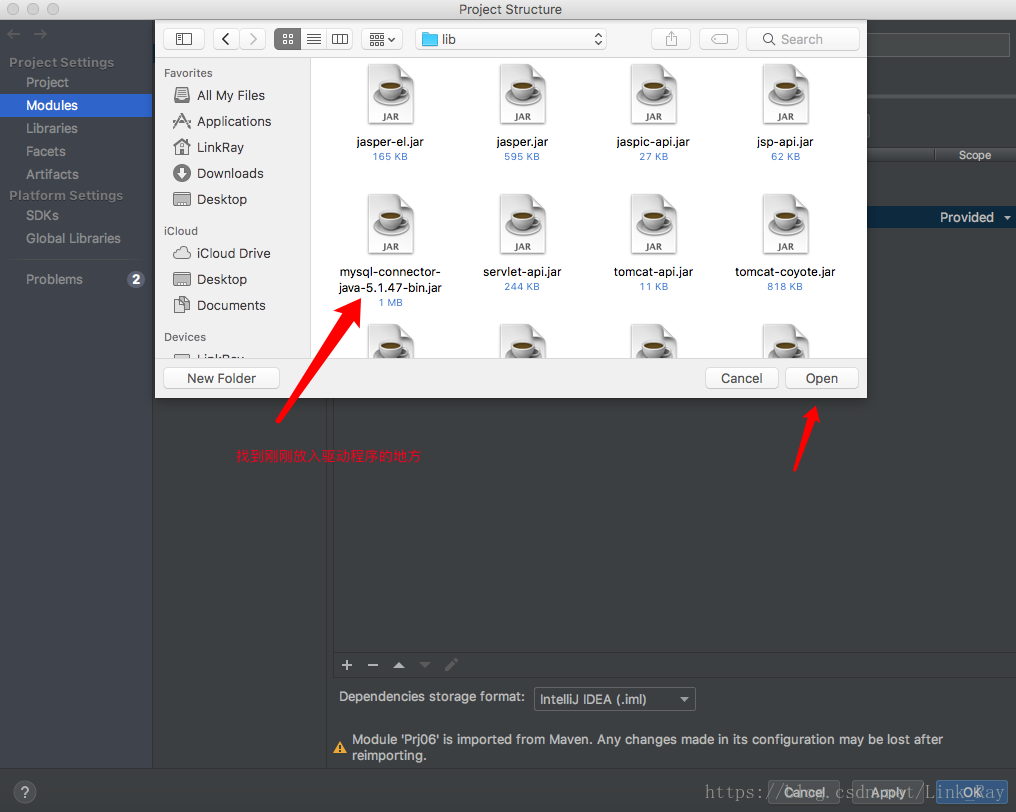The height and width of the screenshot is (812, 1016).
Task: Click the back arrow in Project Structure
Action: [x=14, y=34]
